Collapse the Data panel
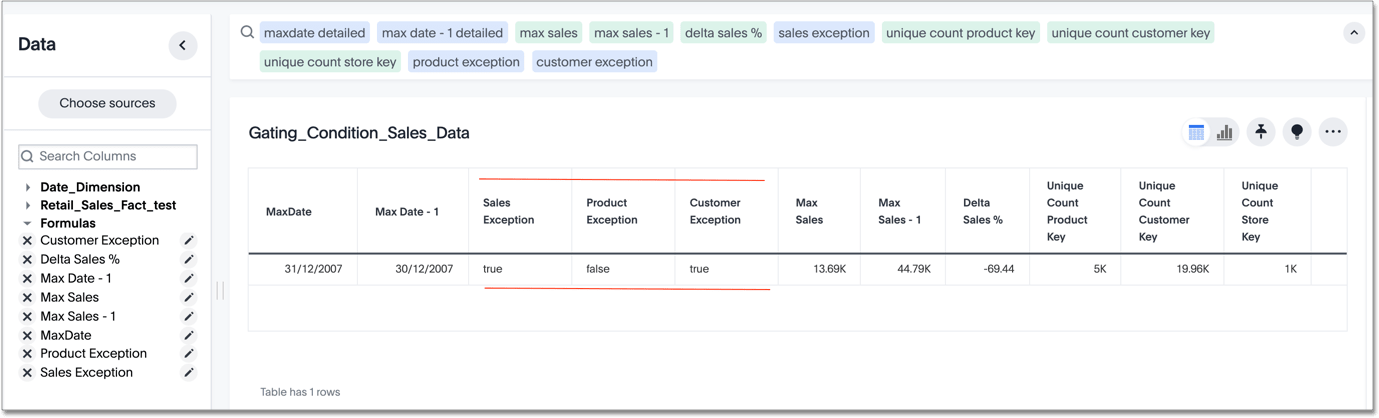1379x418 pixels. click(182, 45)
